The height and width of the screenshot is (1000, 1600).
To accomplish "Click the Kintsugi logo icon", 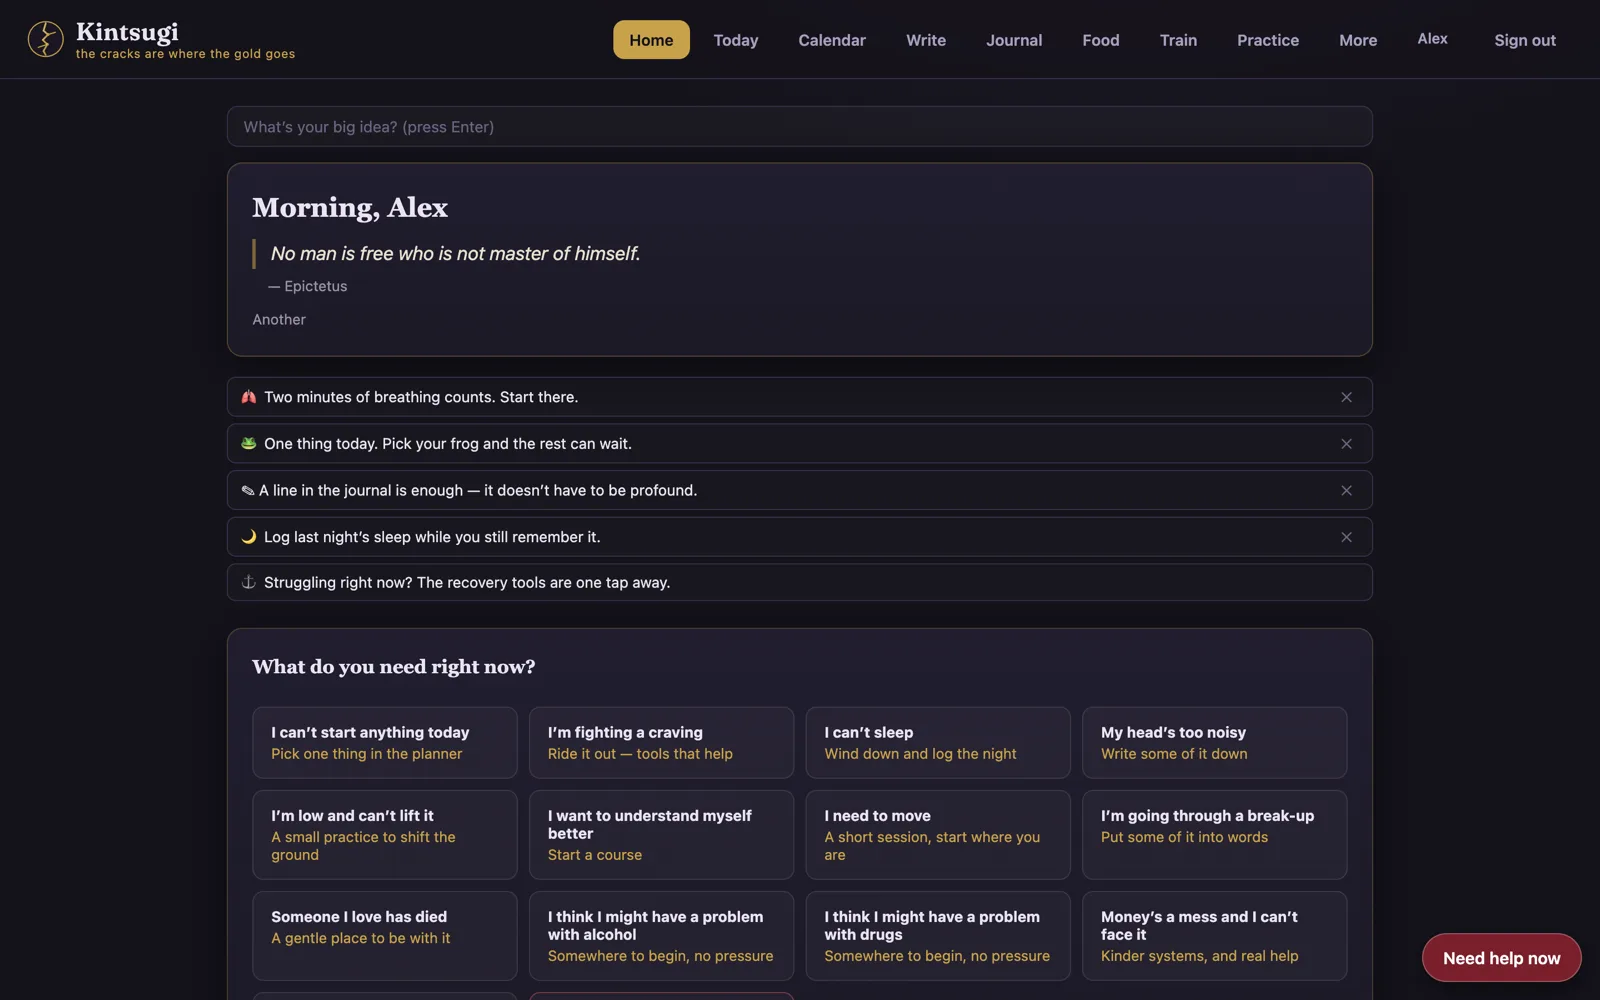I will (45, 39).
